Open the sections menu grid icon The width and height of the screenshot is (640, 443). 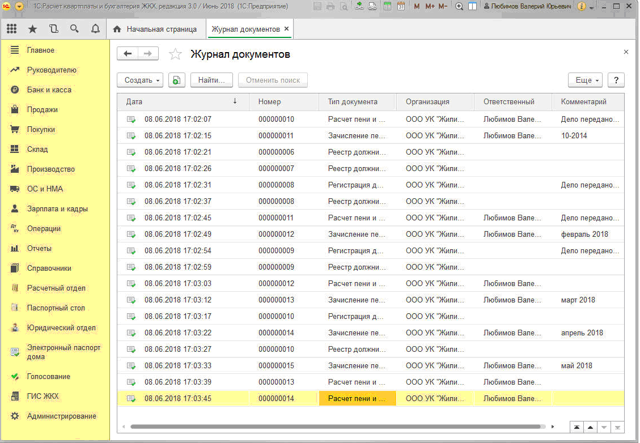[12, 29]
